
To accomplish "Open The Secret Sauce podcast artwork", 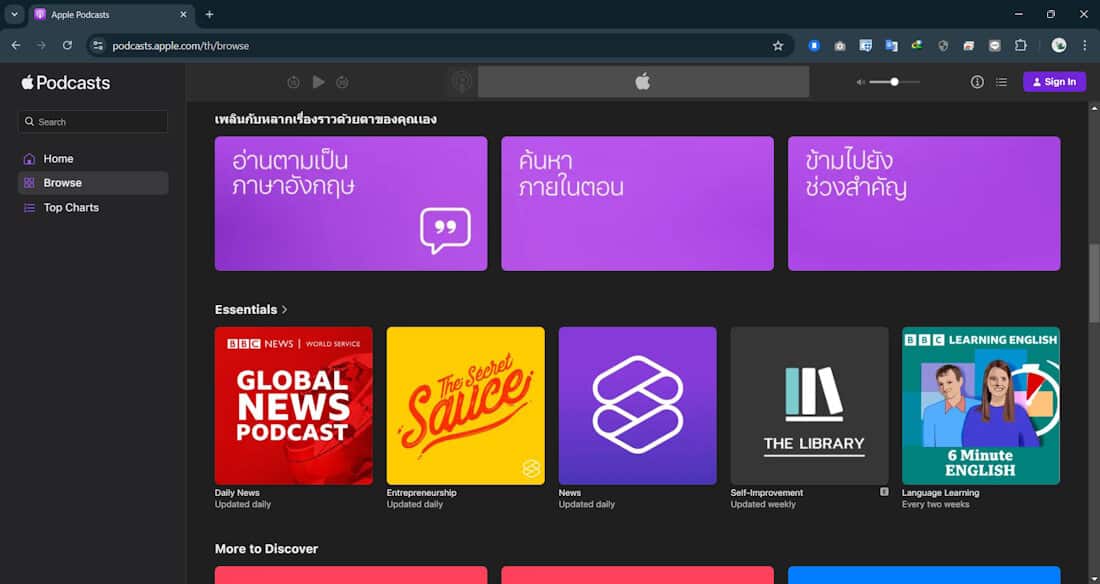I will click(x=465, y=405).
